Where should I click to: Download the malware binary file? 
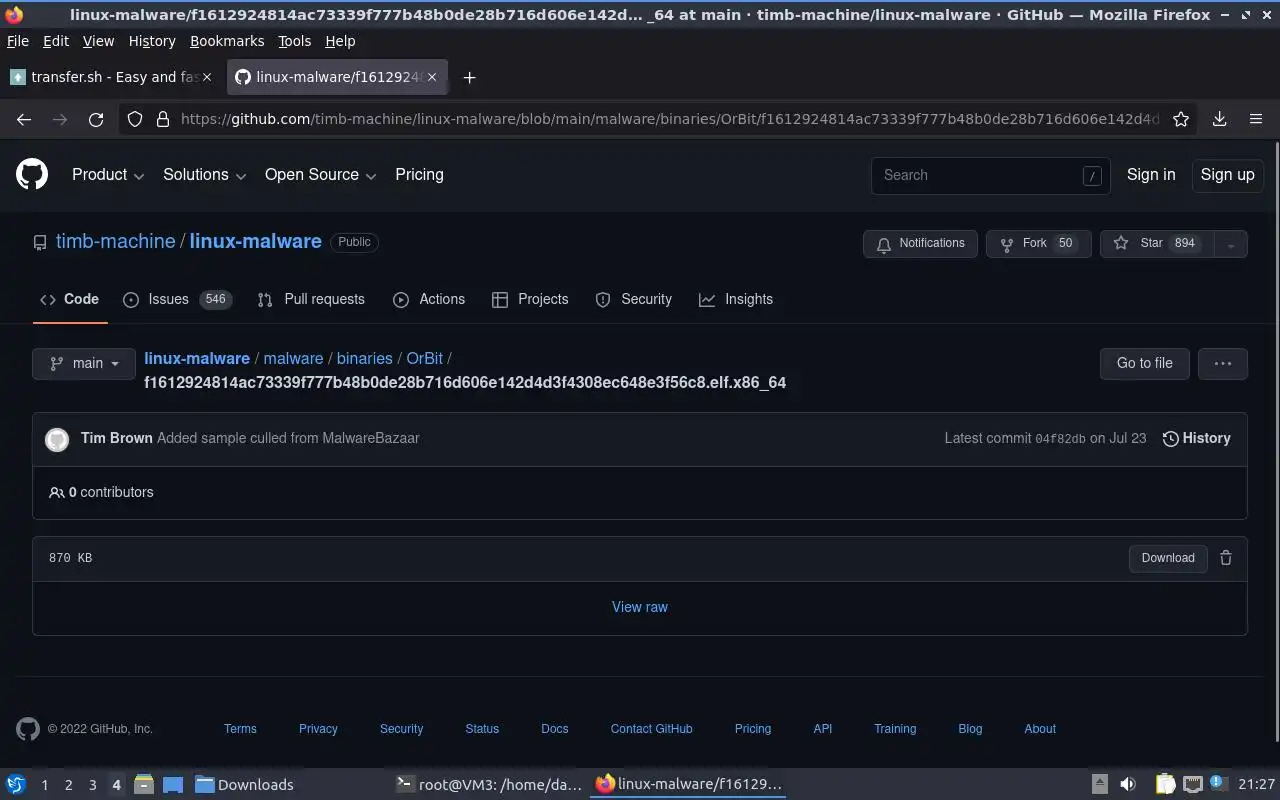pyautogui.click(x=1168, y=558)
